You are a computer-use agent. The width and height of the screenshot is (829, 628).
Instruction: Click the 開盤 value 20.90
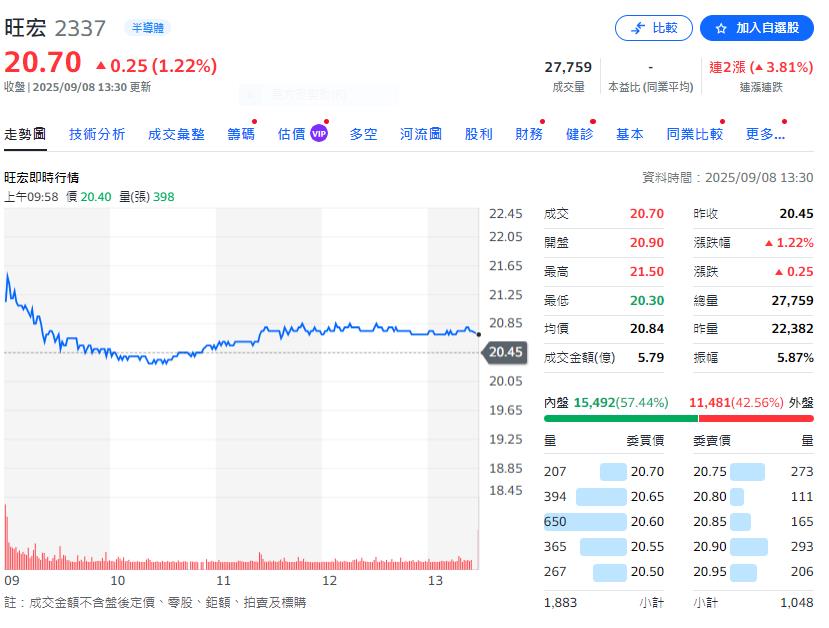647,243
